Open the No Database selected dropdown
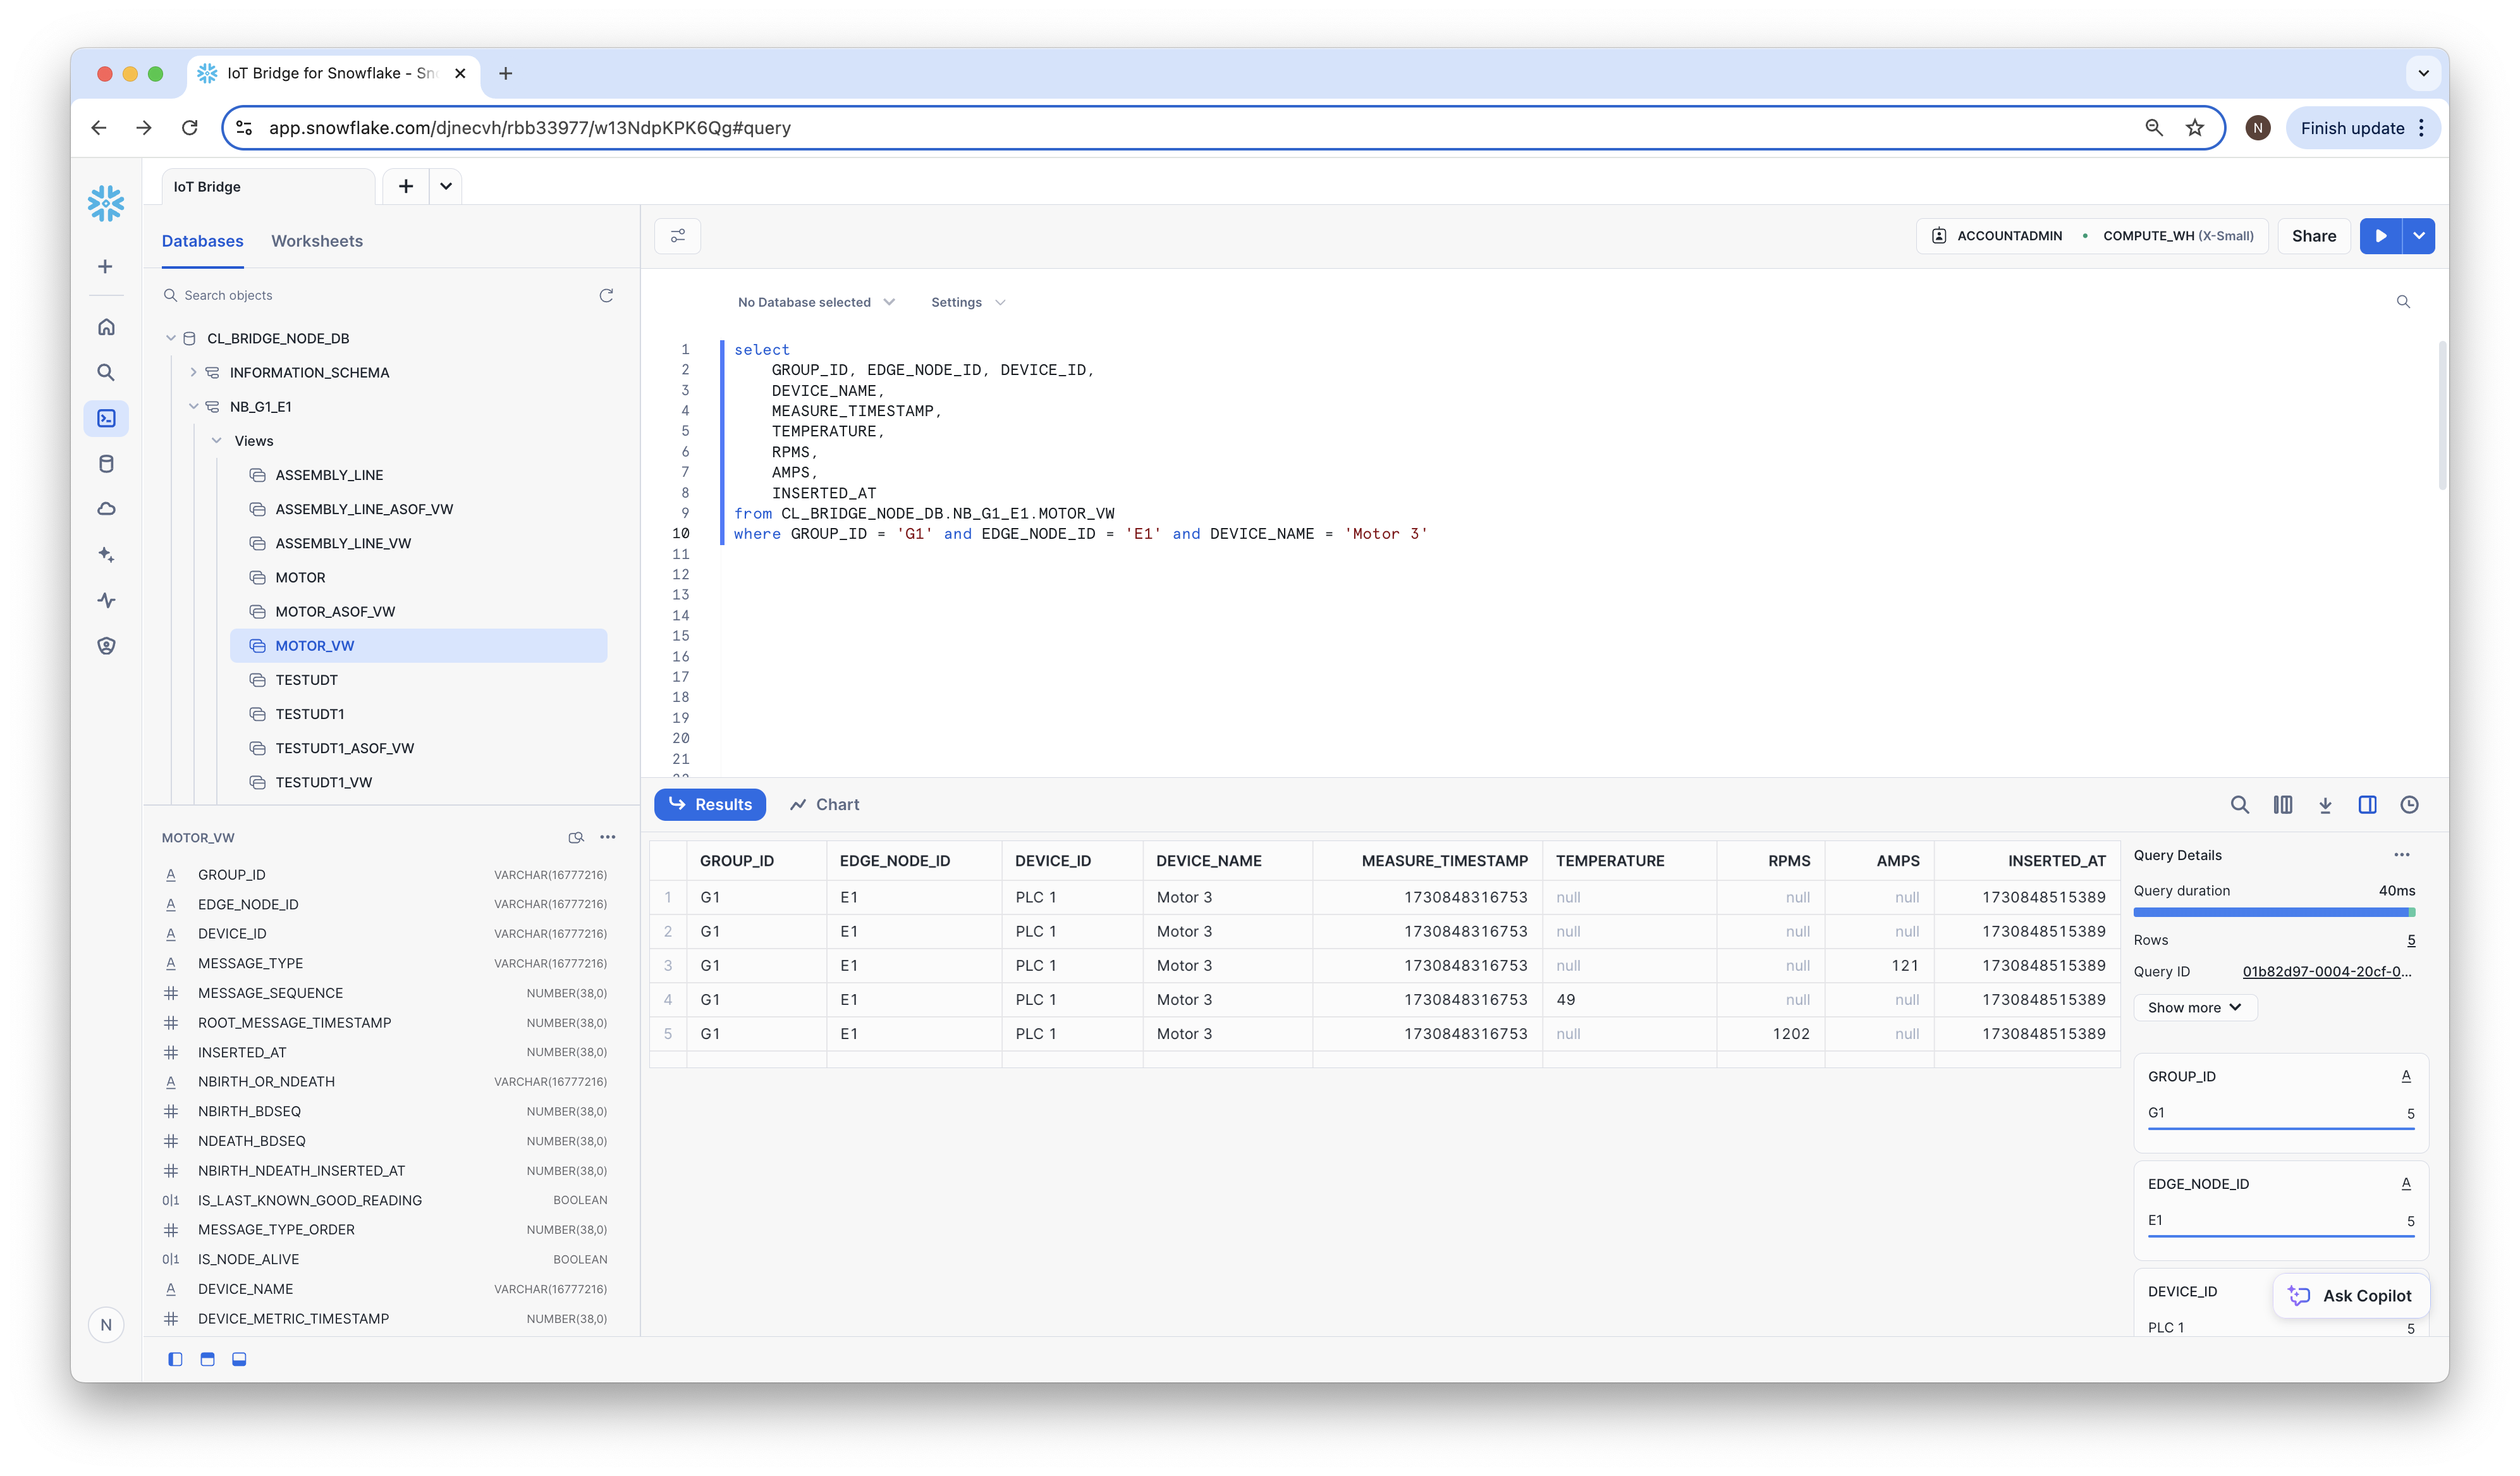The height and width of the screenshot is (1476, 2520). tap(815, 302)
